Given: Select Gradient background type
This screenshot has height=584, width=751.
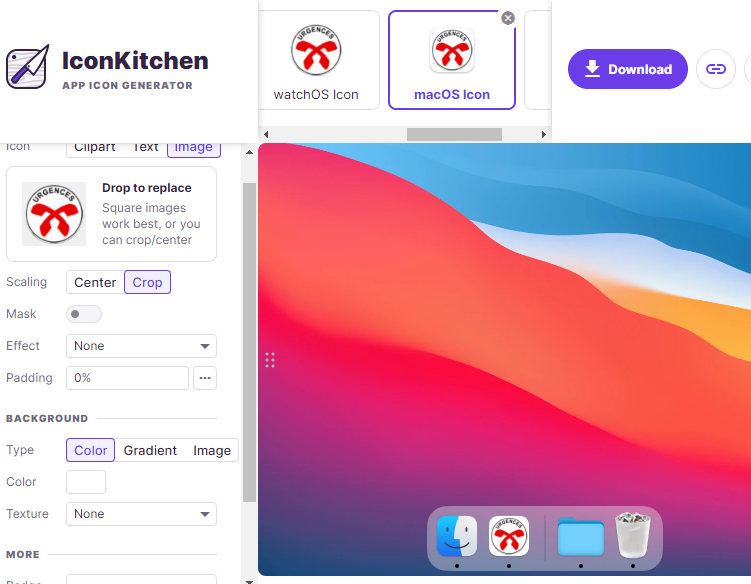Looking at the screenshot, I should click(x=150, y=450).
